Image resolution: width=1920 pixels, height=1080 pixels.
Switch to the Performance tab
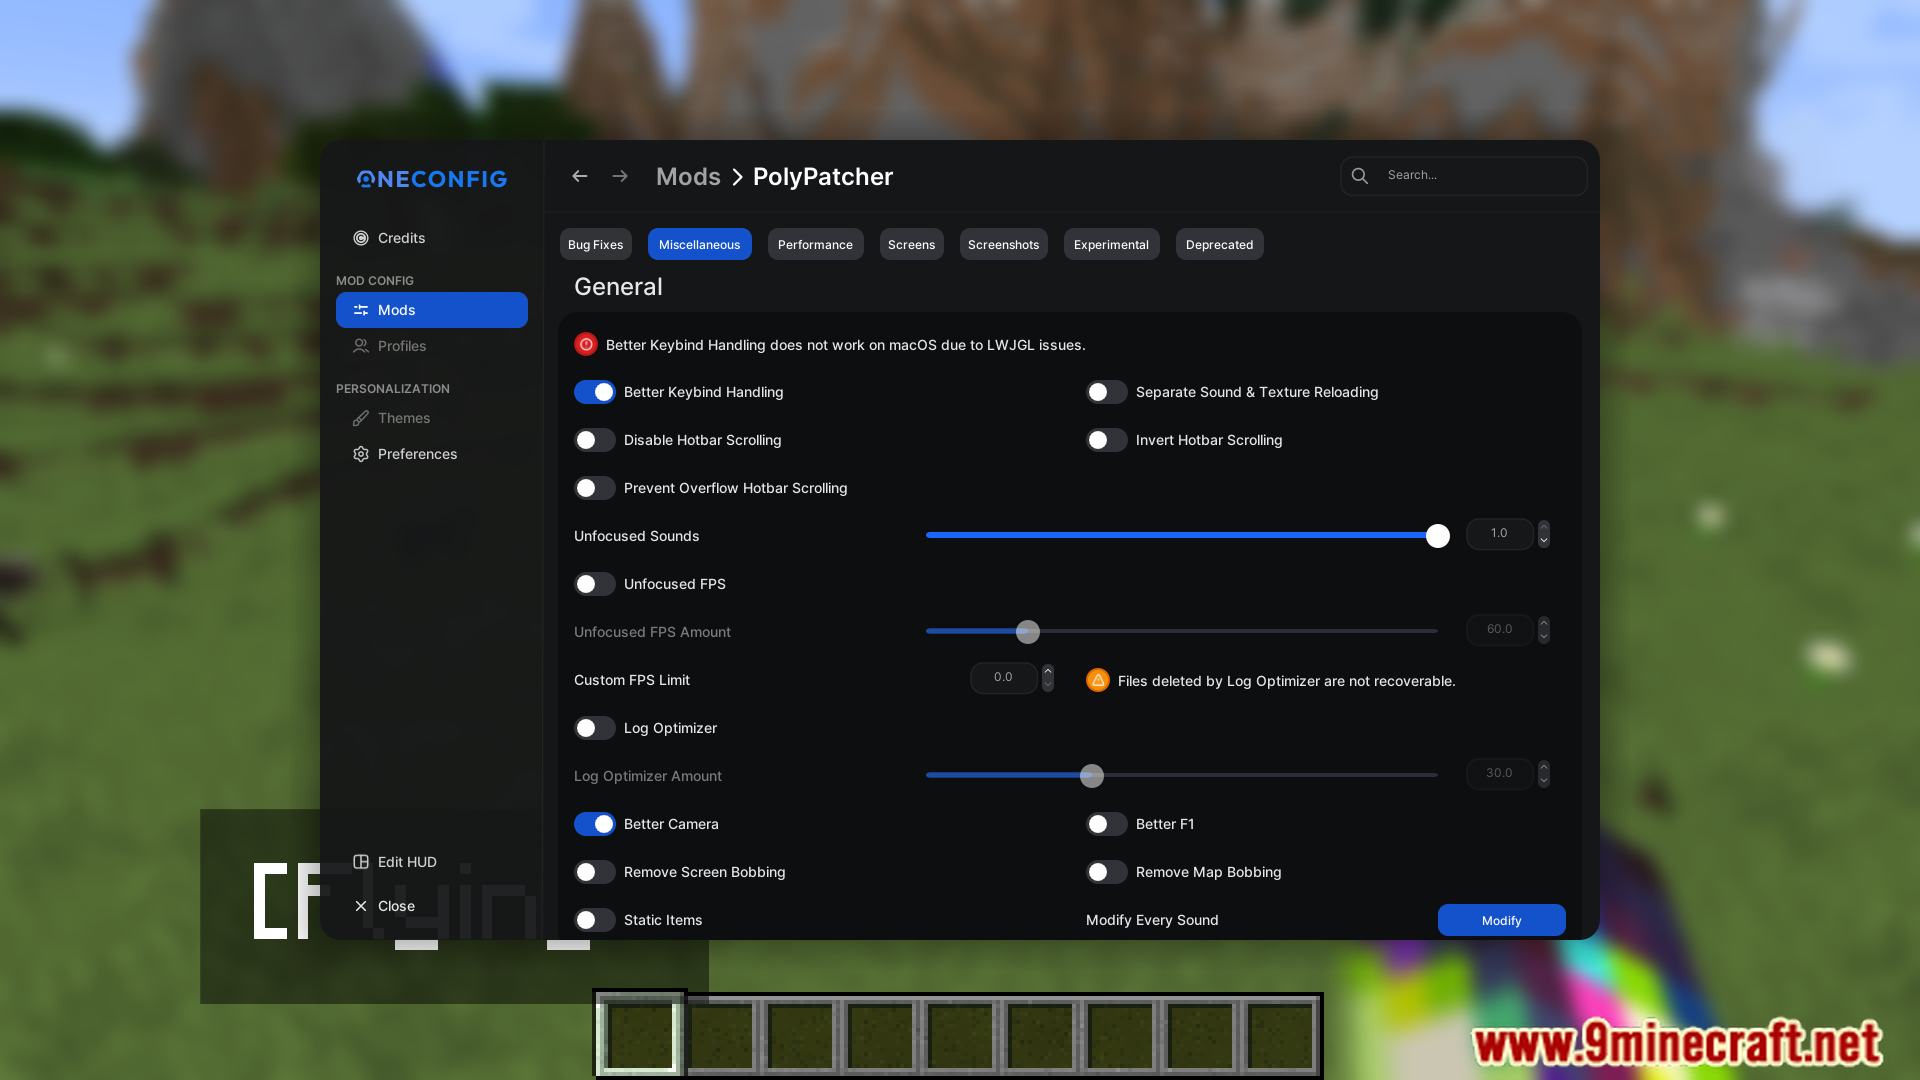coord(816,244)
